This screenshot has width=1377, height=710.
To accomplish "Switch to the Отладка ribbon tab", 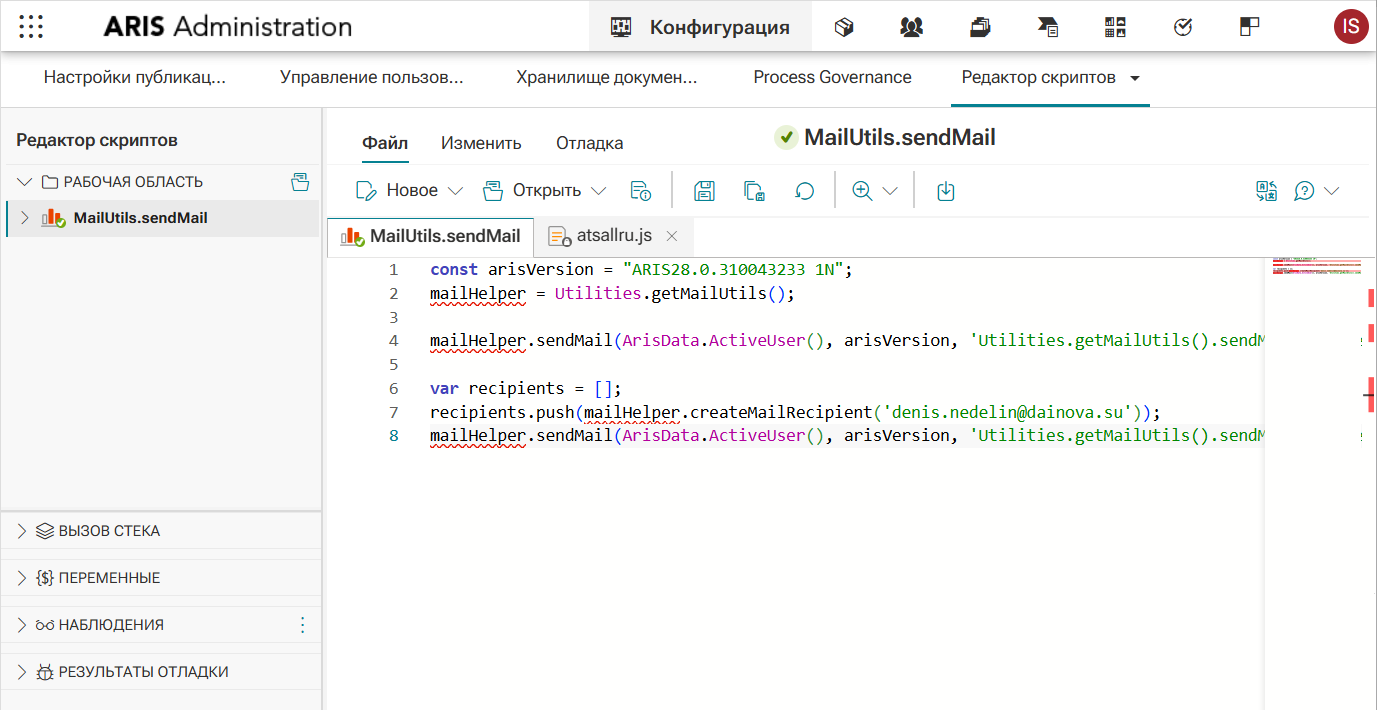I will [x=590, y=143].
